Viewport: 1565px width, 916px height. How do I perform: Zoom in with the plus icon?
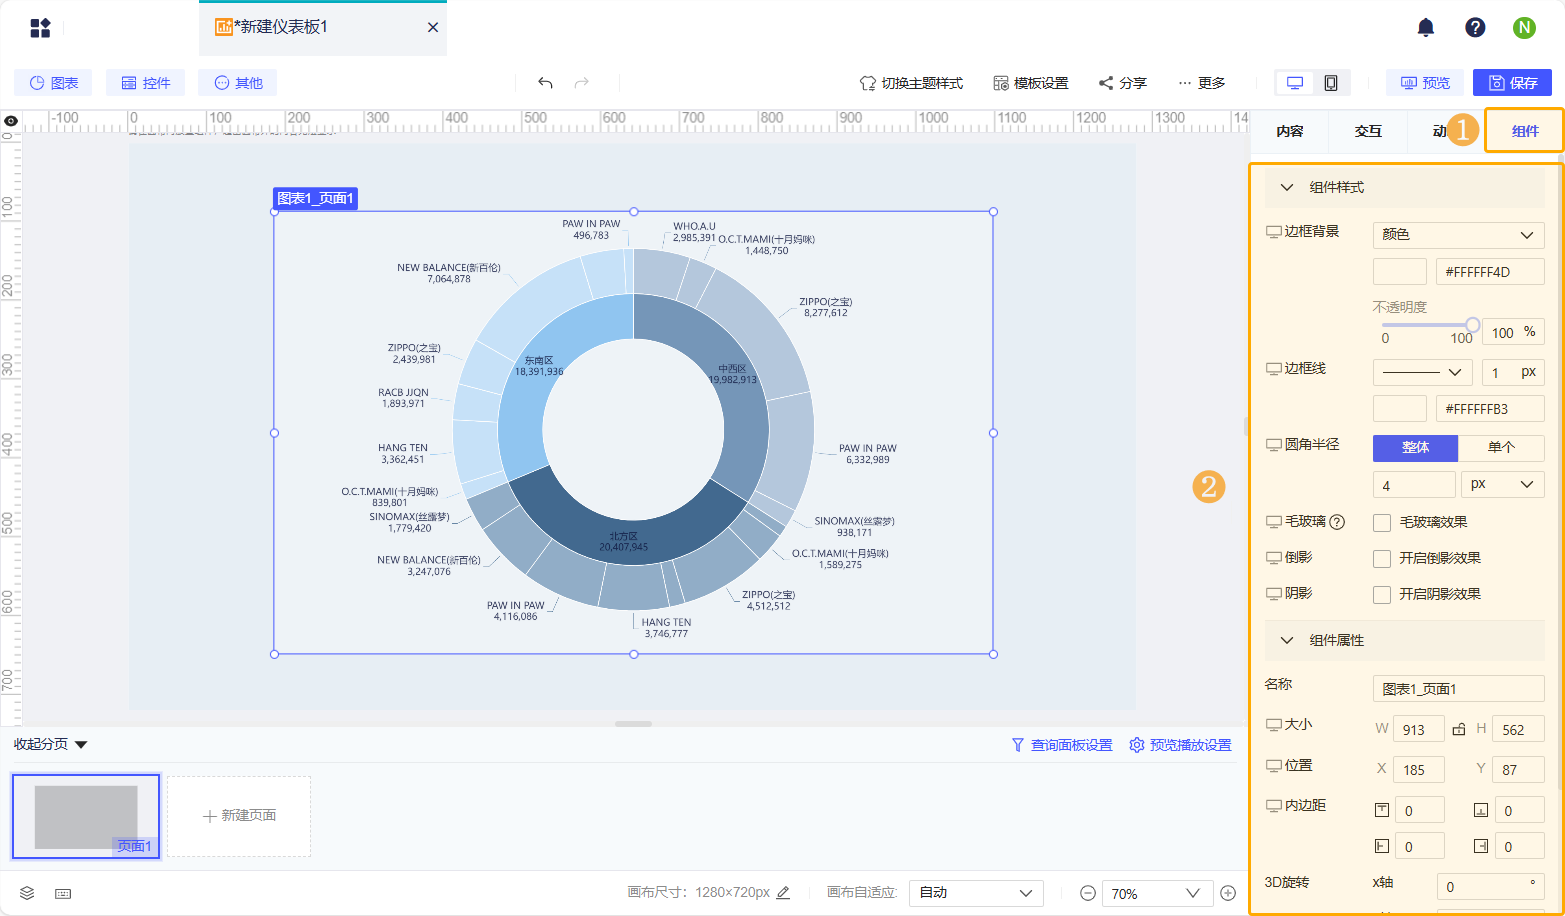pos(1229,893)
